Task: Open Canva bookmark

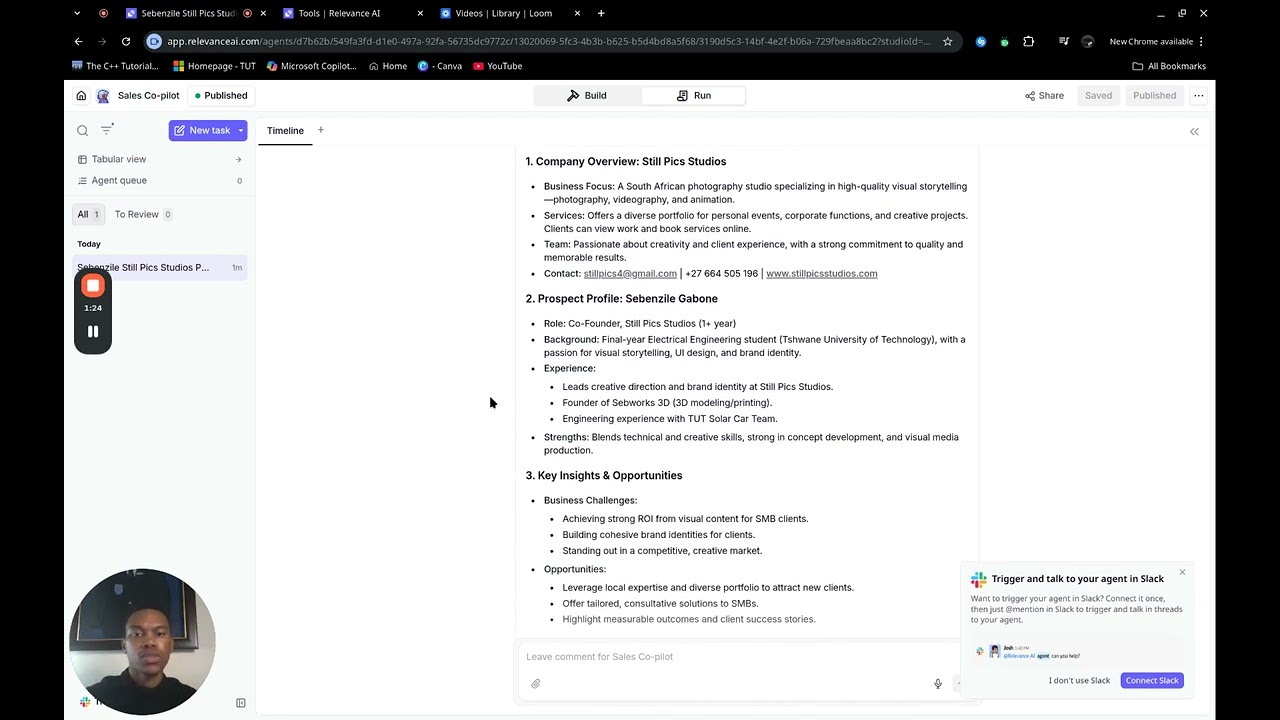Action: click(440, 66)
